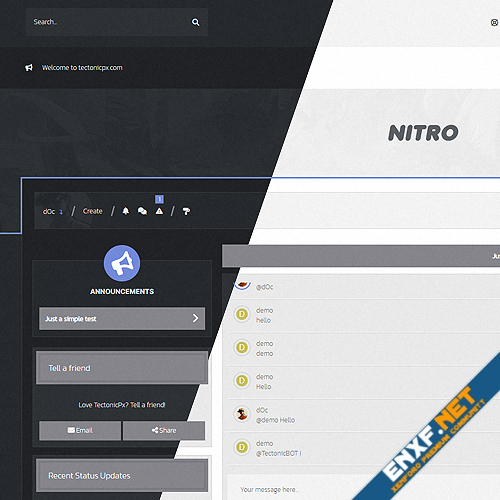The height and width of the screenshot is (500, 500).
Task: Open the 'Just a simple test' announcement chevron
Action: pos(195,318)
